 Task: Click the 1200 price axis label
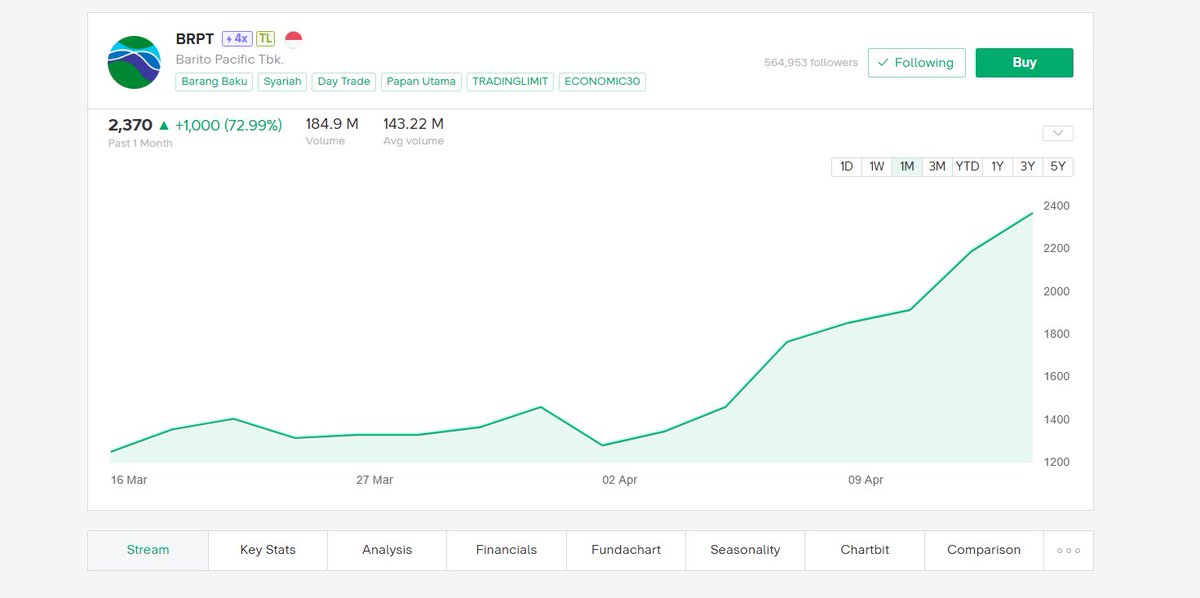pos(1057,462)
